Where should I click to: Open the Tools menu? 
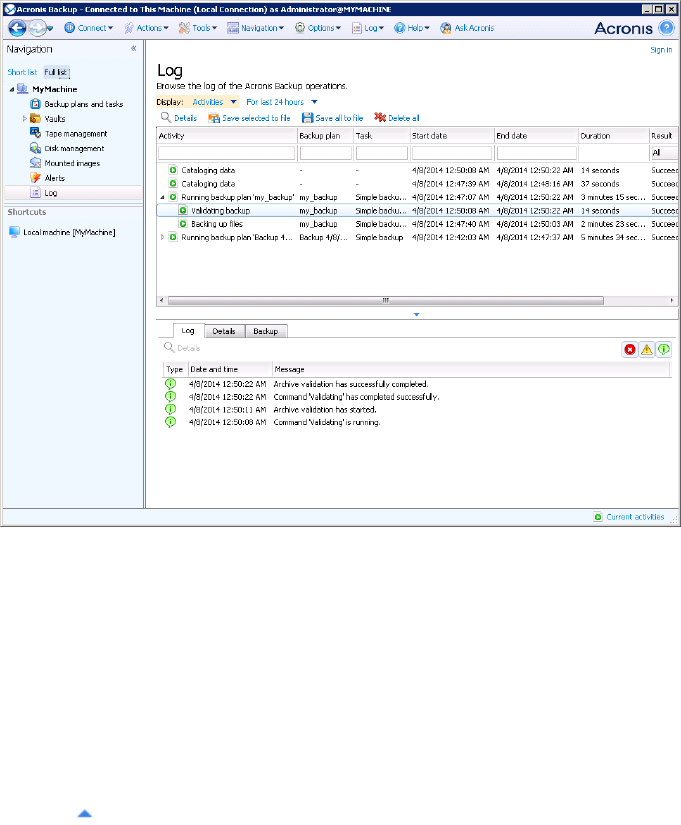coord(198,28)
